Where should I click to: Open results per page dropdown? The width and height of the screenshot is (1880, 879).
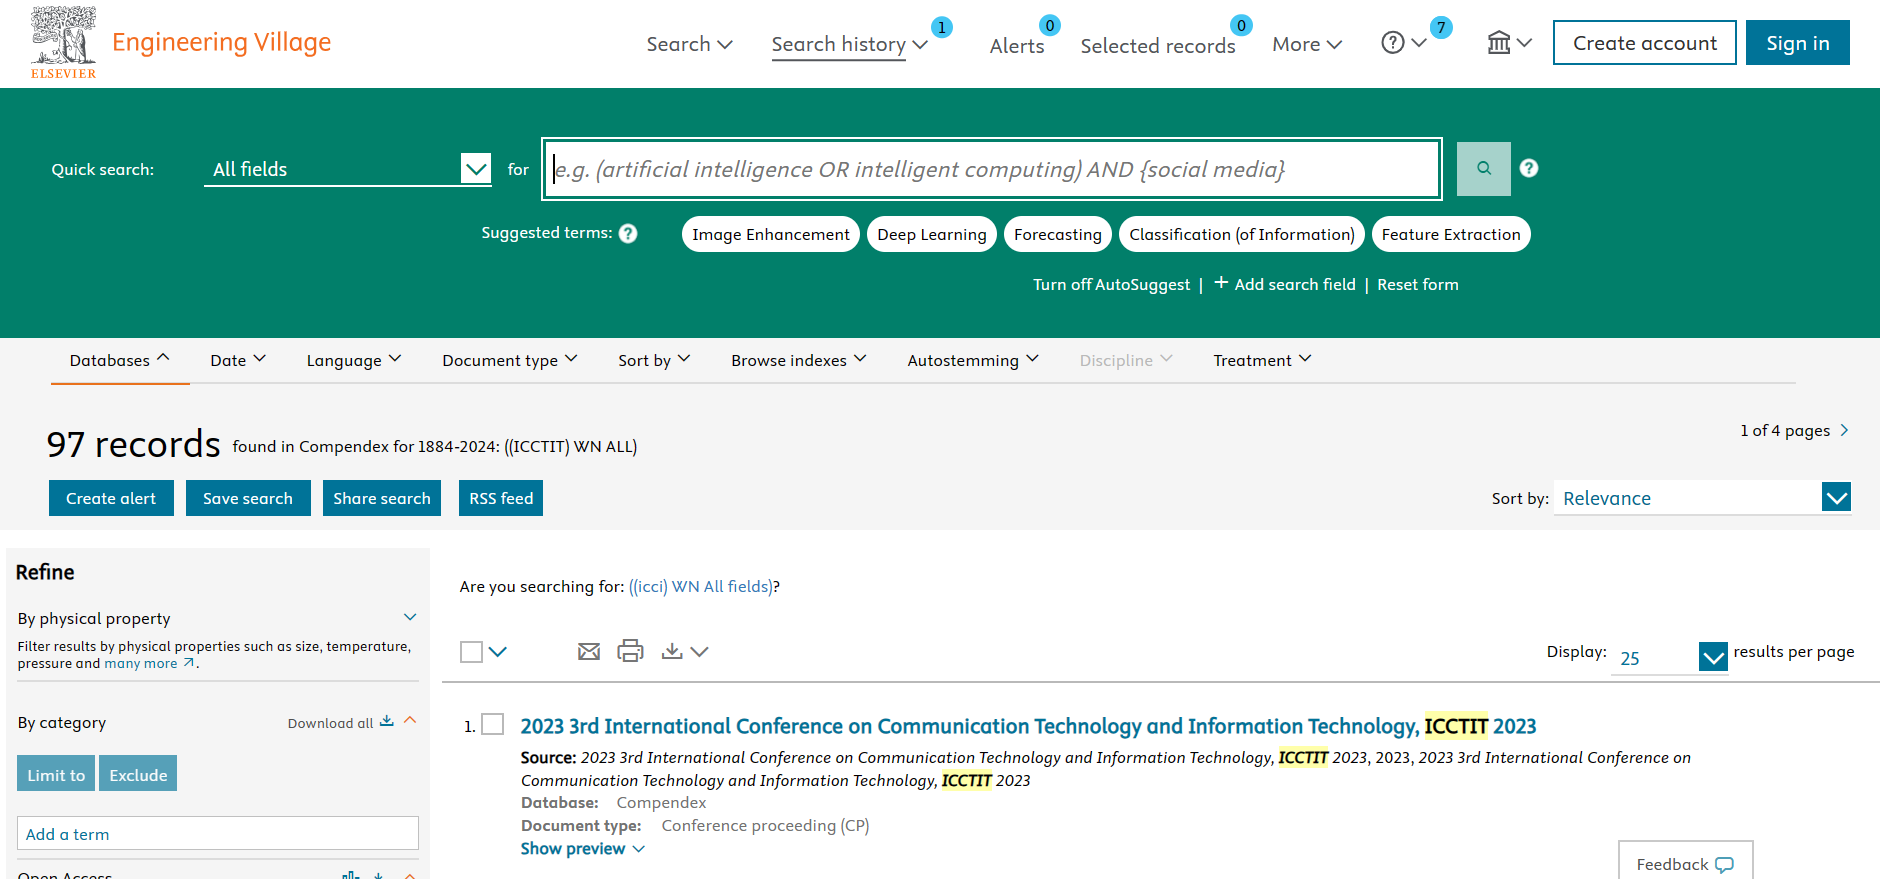point(1669,657)
